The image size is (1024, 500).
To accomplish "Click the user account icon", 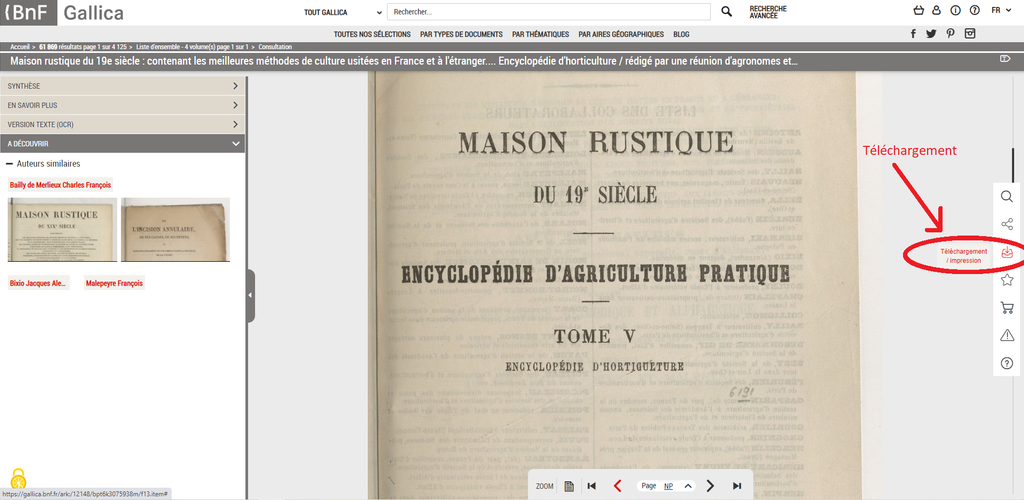I will pyautogui.click(x=936, y=11).
